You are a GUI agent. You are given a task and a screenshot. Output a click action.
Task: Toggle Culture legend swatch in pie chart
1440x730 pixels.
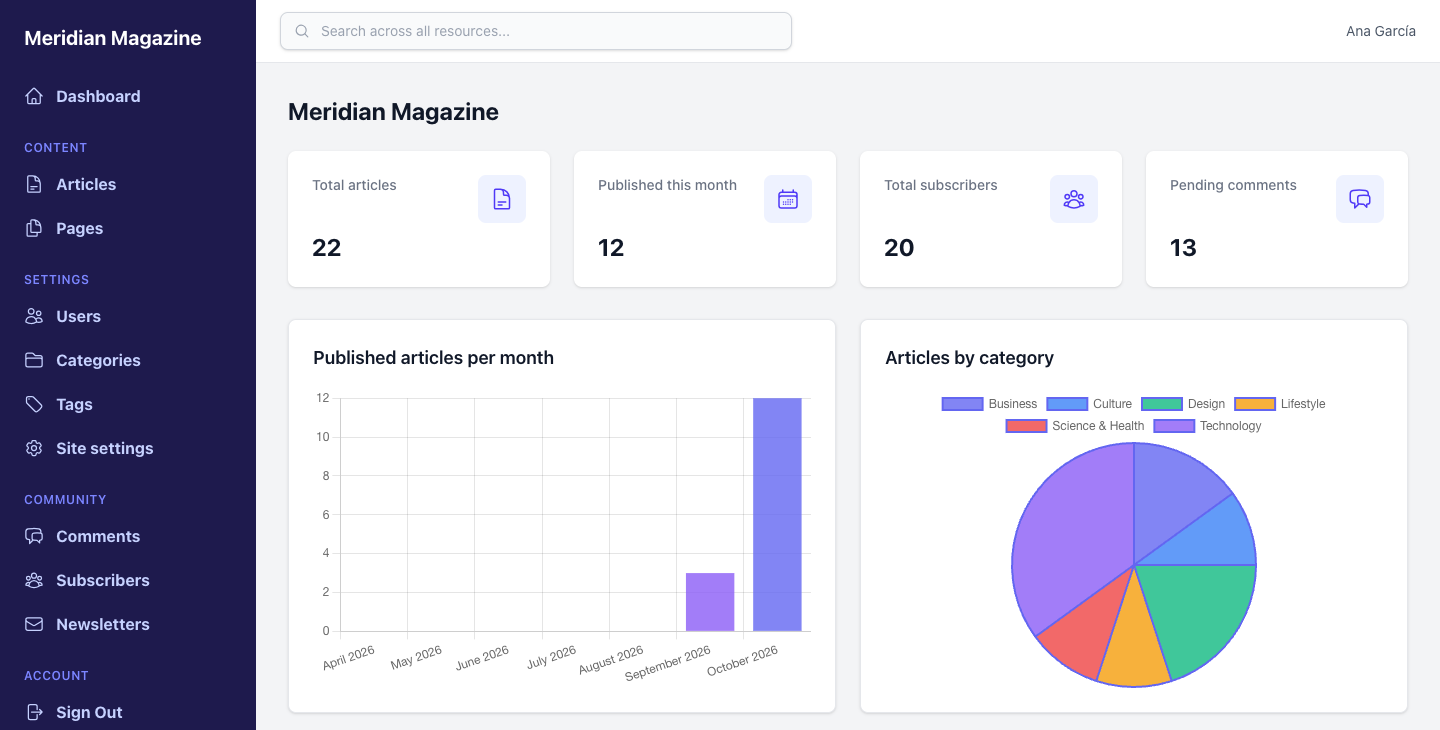pos(1067,404)
